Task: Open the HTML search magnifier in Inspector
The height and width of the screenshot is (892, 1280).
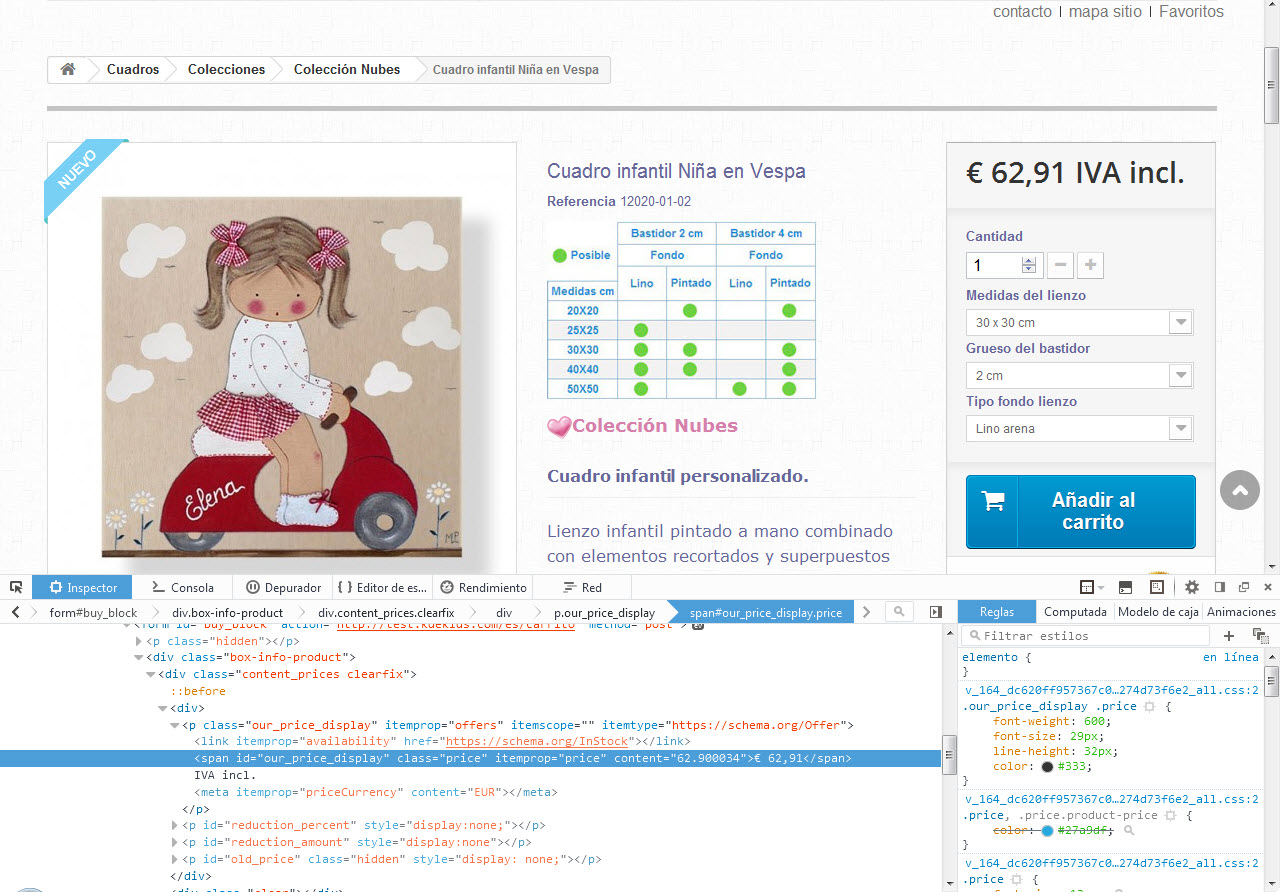Action: click(x=900, y=612)
